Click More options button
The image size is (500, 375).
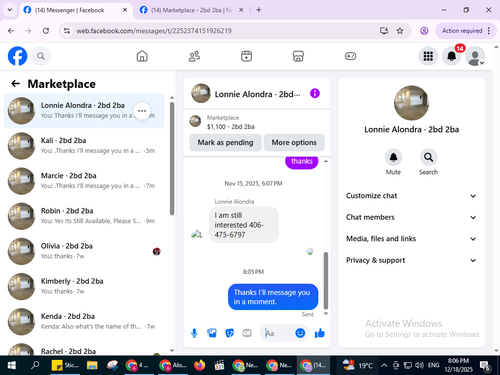(x=294, y=143)
